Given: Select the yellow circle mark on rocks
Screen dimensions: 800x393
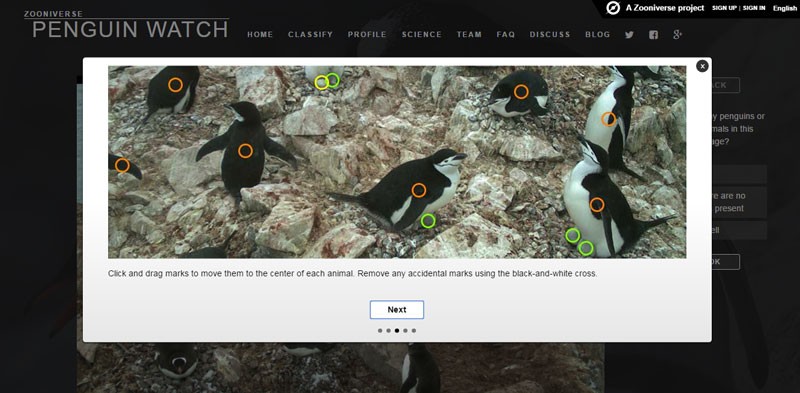Looking at the screenshot, I should tap(321, 83).
